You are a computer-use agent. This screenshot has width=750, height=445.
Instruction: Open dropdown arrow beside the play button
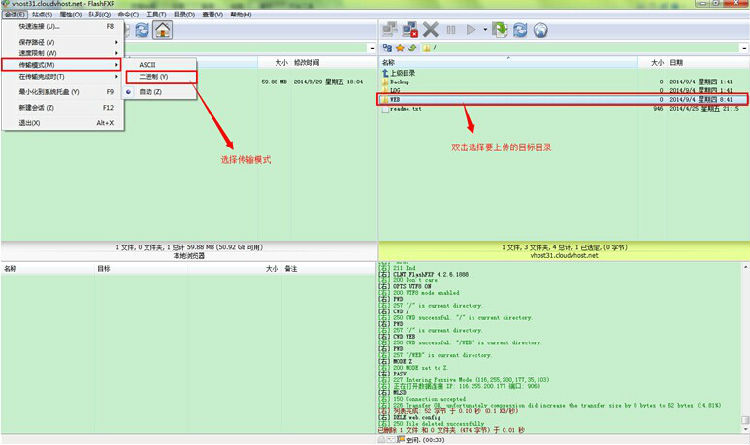[x=485, y=30]
